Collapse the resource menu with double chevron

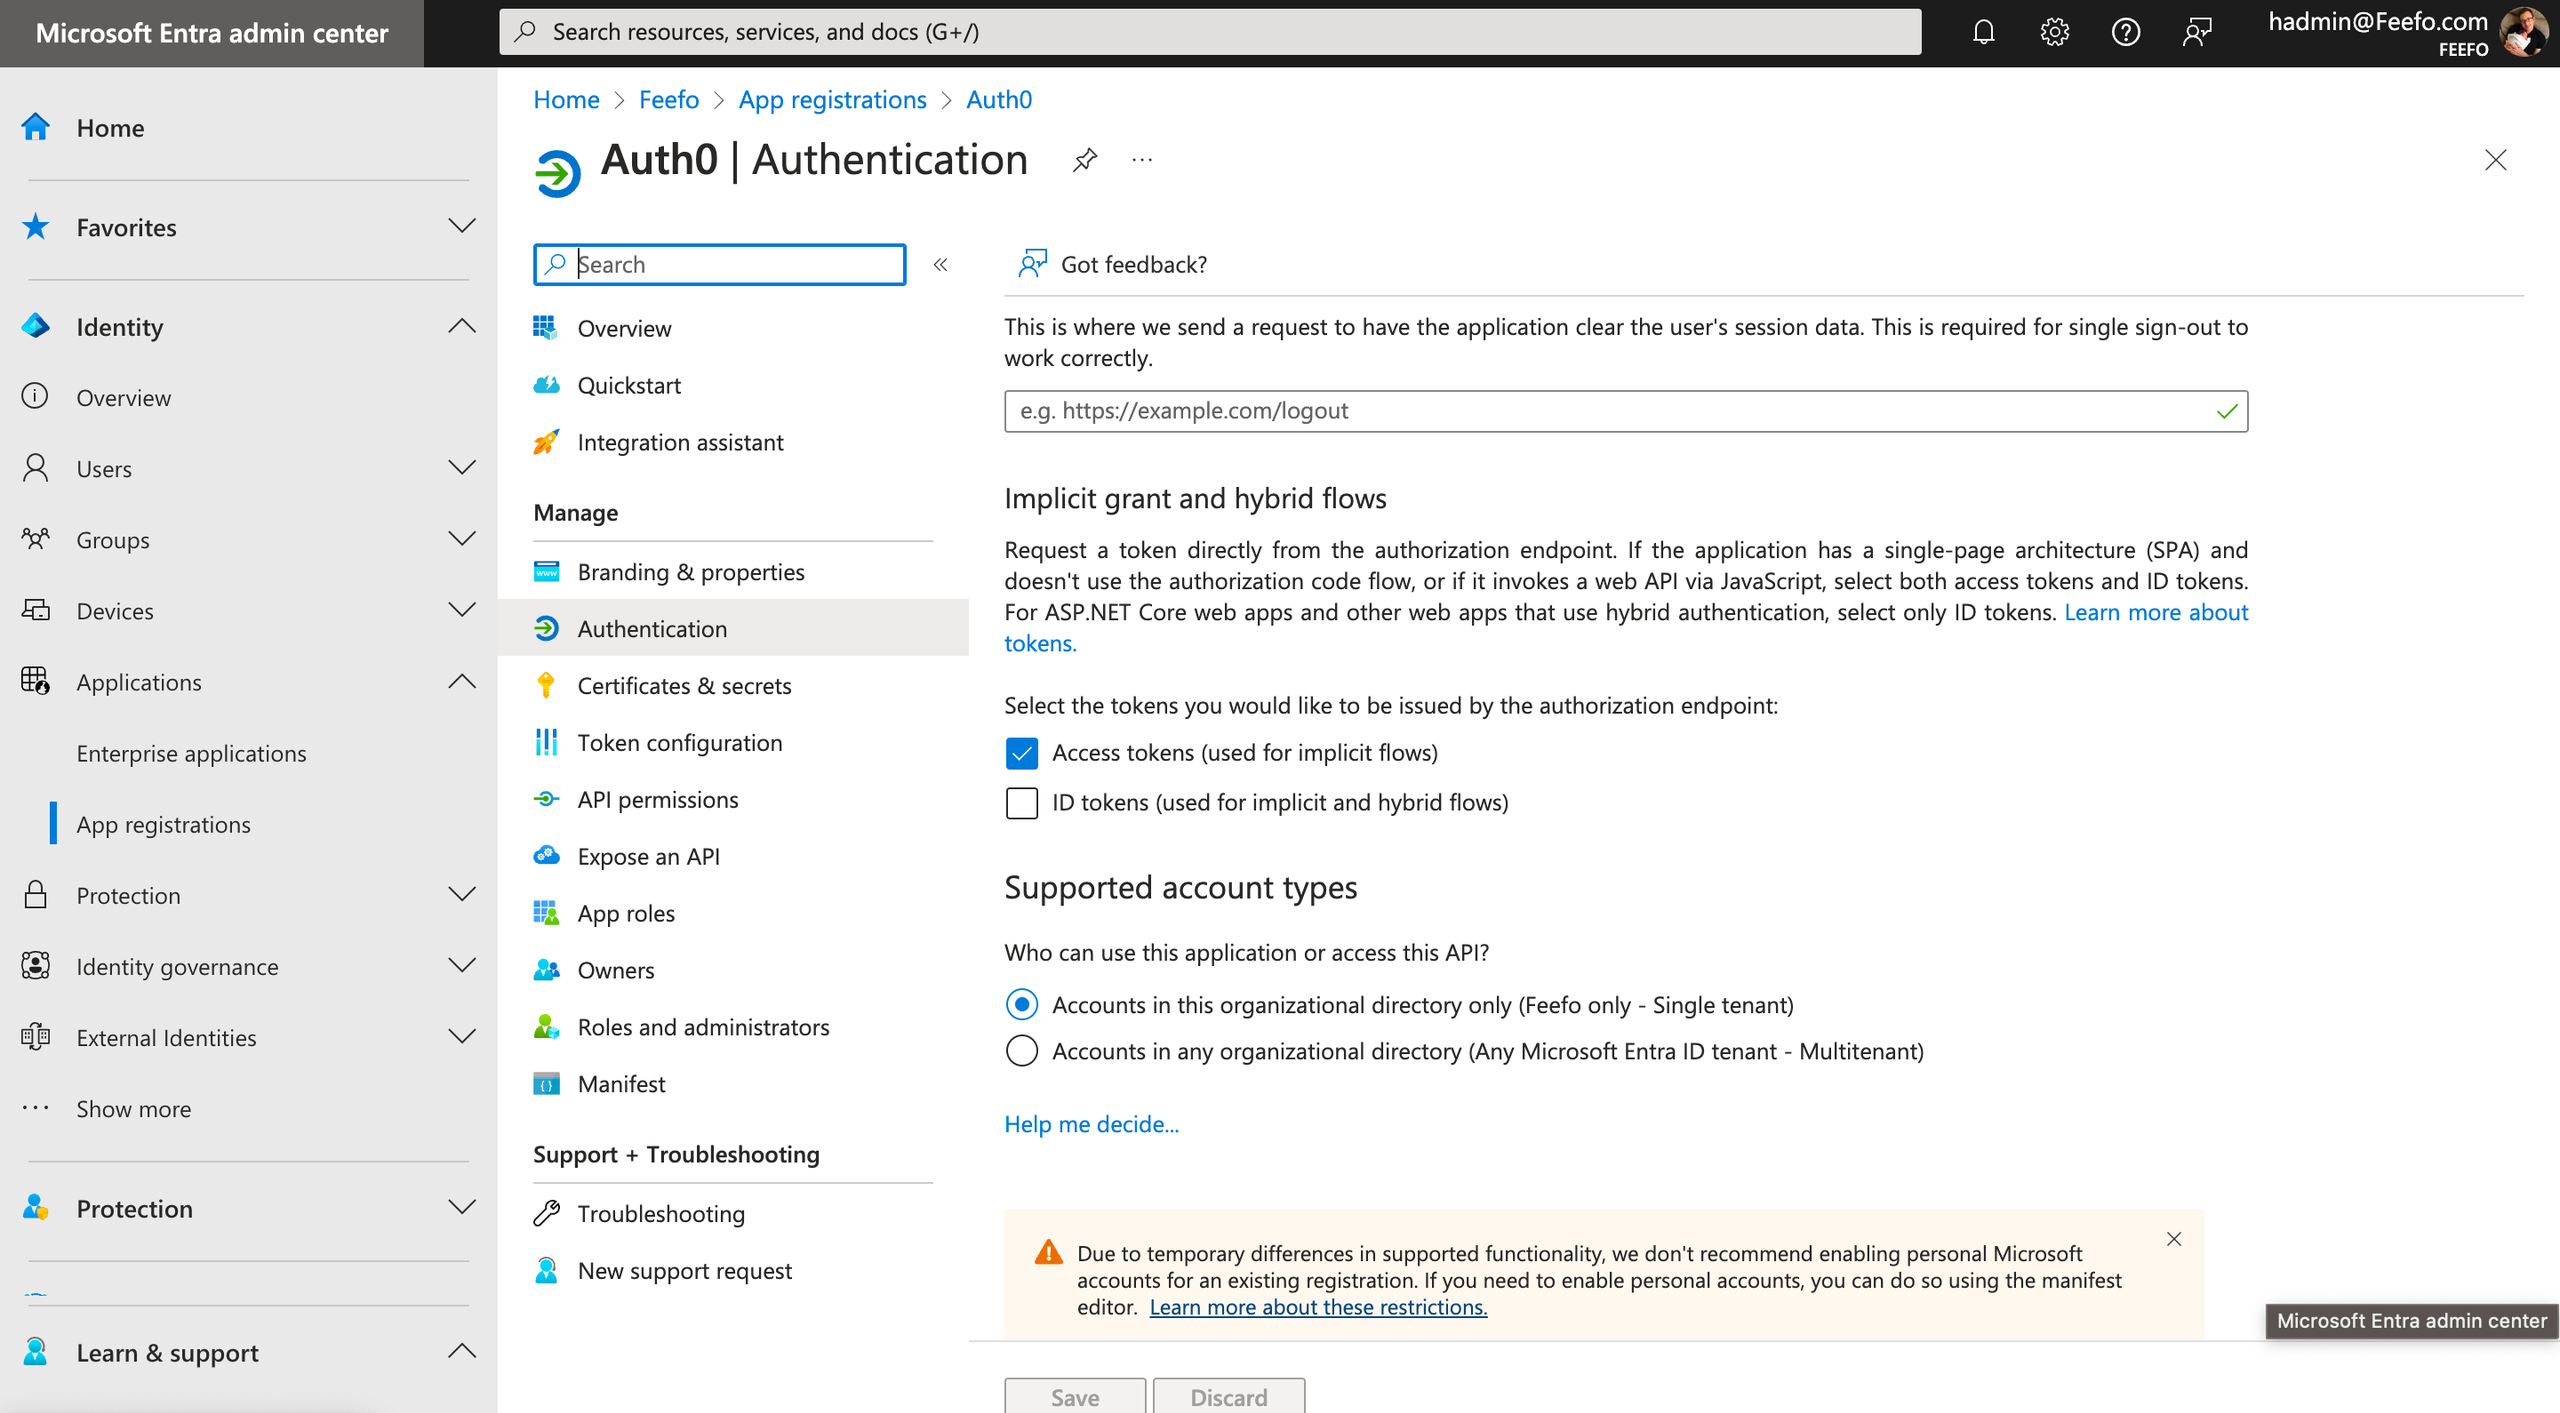tap(940, 265)
